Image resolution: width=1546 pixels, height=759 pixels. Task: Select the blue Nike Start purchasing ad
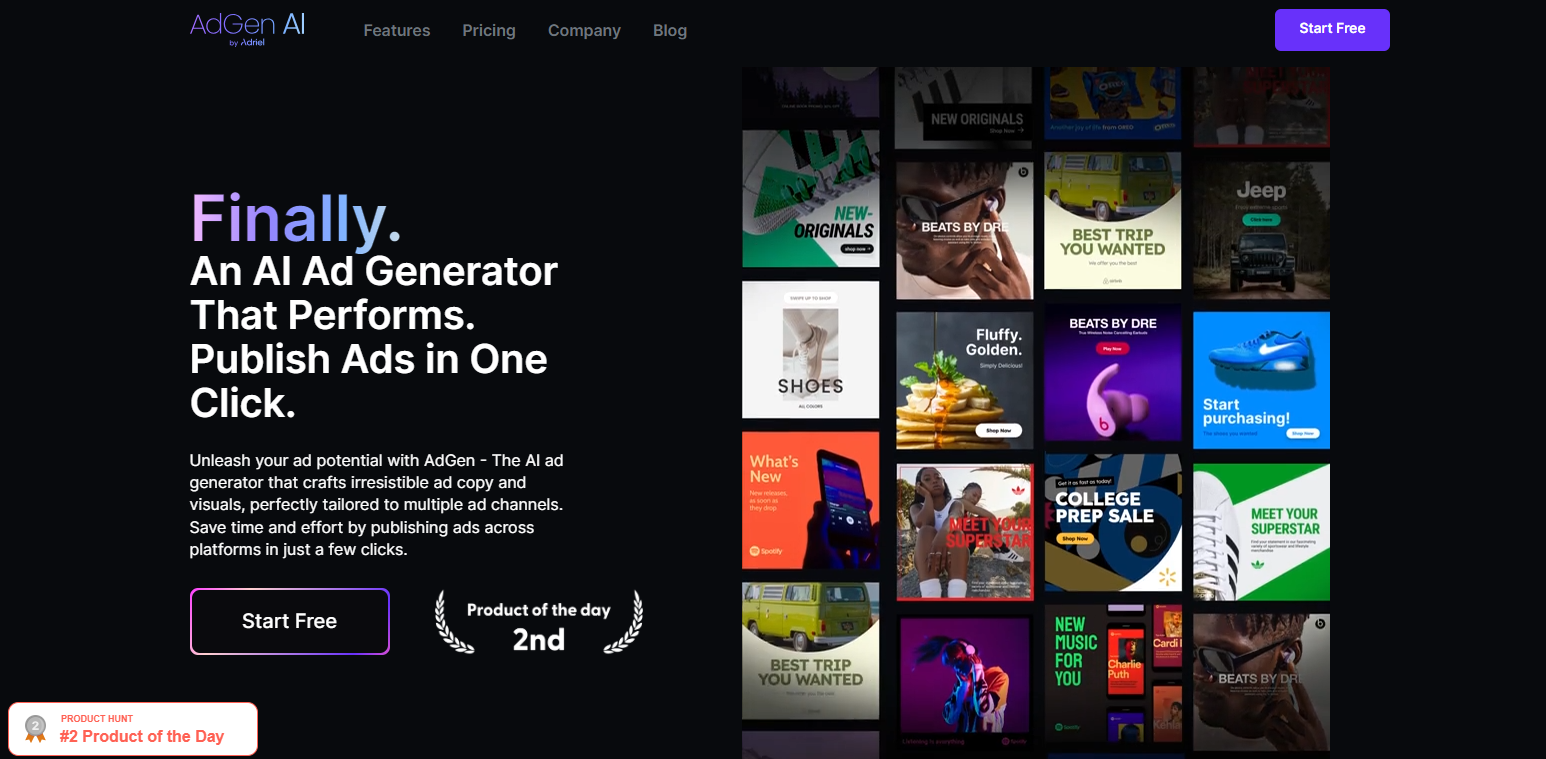tap(1261, 380)
